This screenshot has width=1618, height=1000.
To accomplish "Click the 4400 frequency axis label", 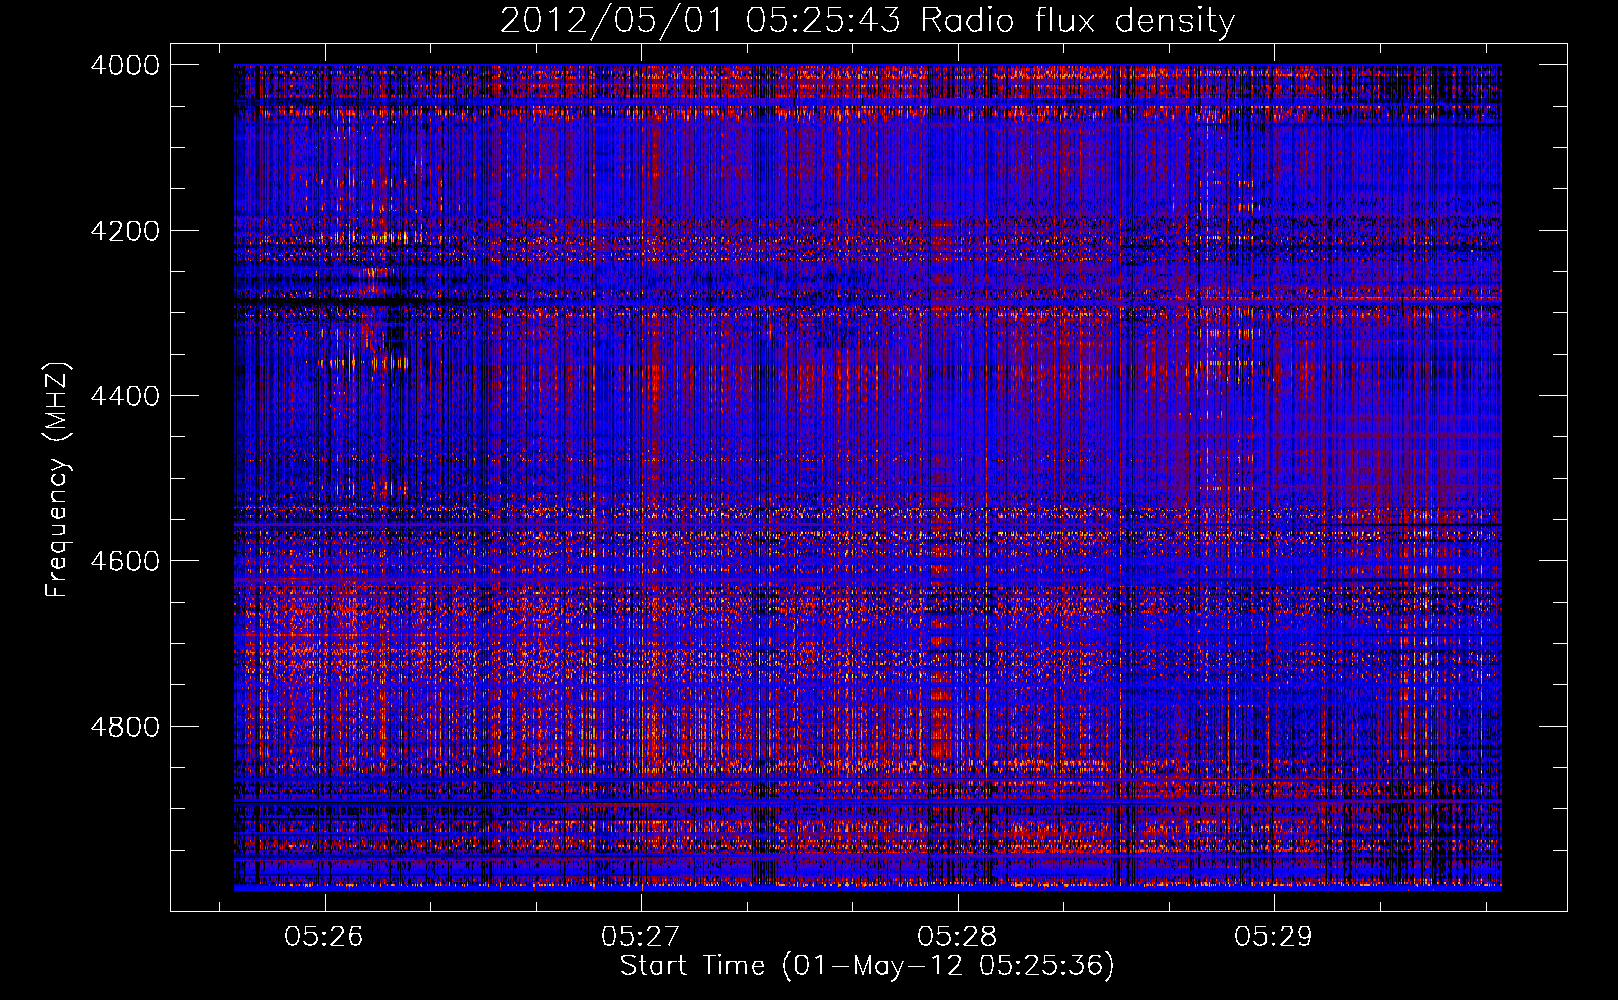I will 125,396.
